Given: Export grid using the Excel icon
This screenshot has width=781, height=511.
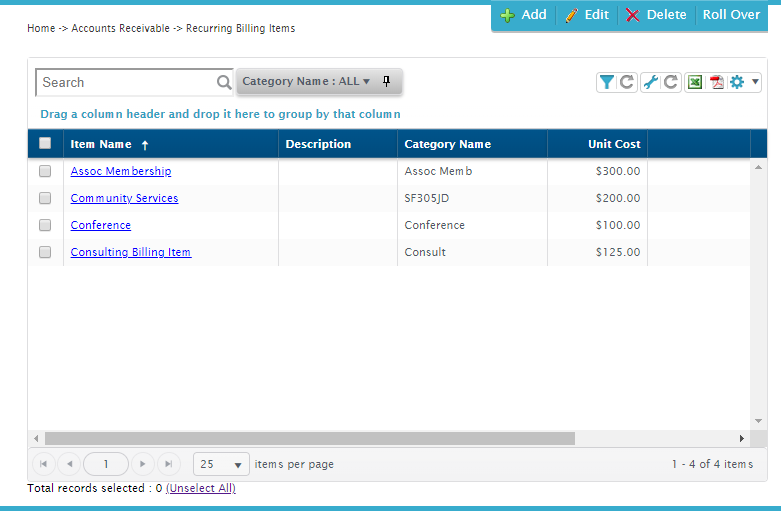Looking at the screenshot, I should coord(694,83).
